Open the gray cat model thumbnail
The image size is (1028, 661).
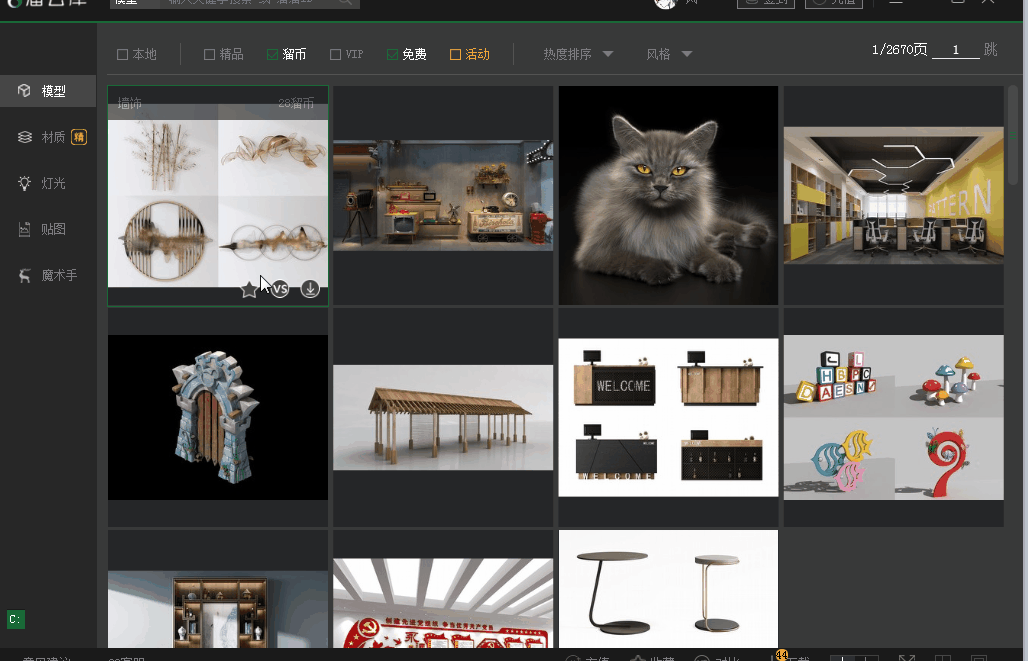(x=668, y=195)
